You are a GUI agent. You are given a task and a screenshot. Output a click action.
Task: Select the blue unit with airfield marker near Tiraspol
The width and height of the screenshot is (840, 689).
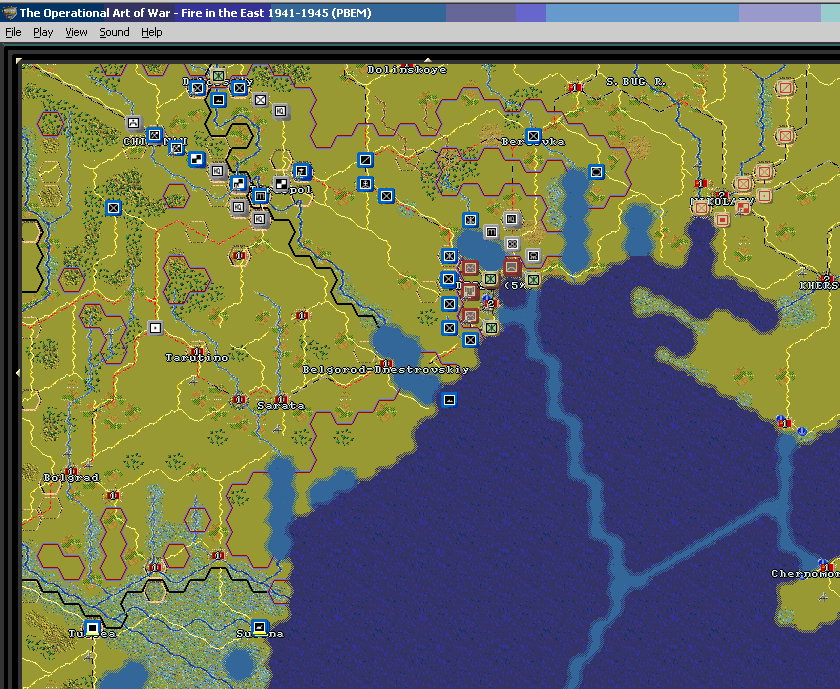(302, 172)
